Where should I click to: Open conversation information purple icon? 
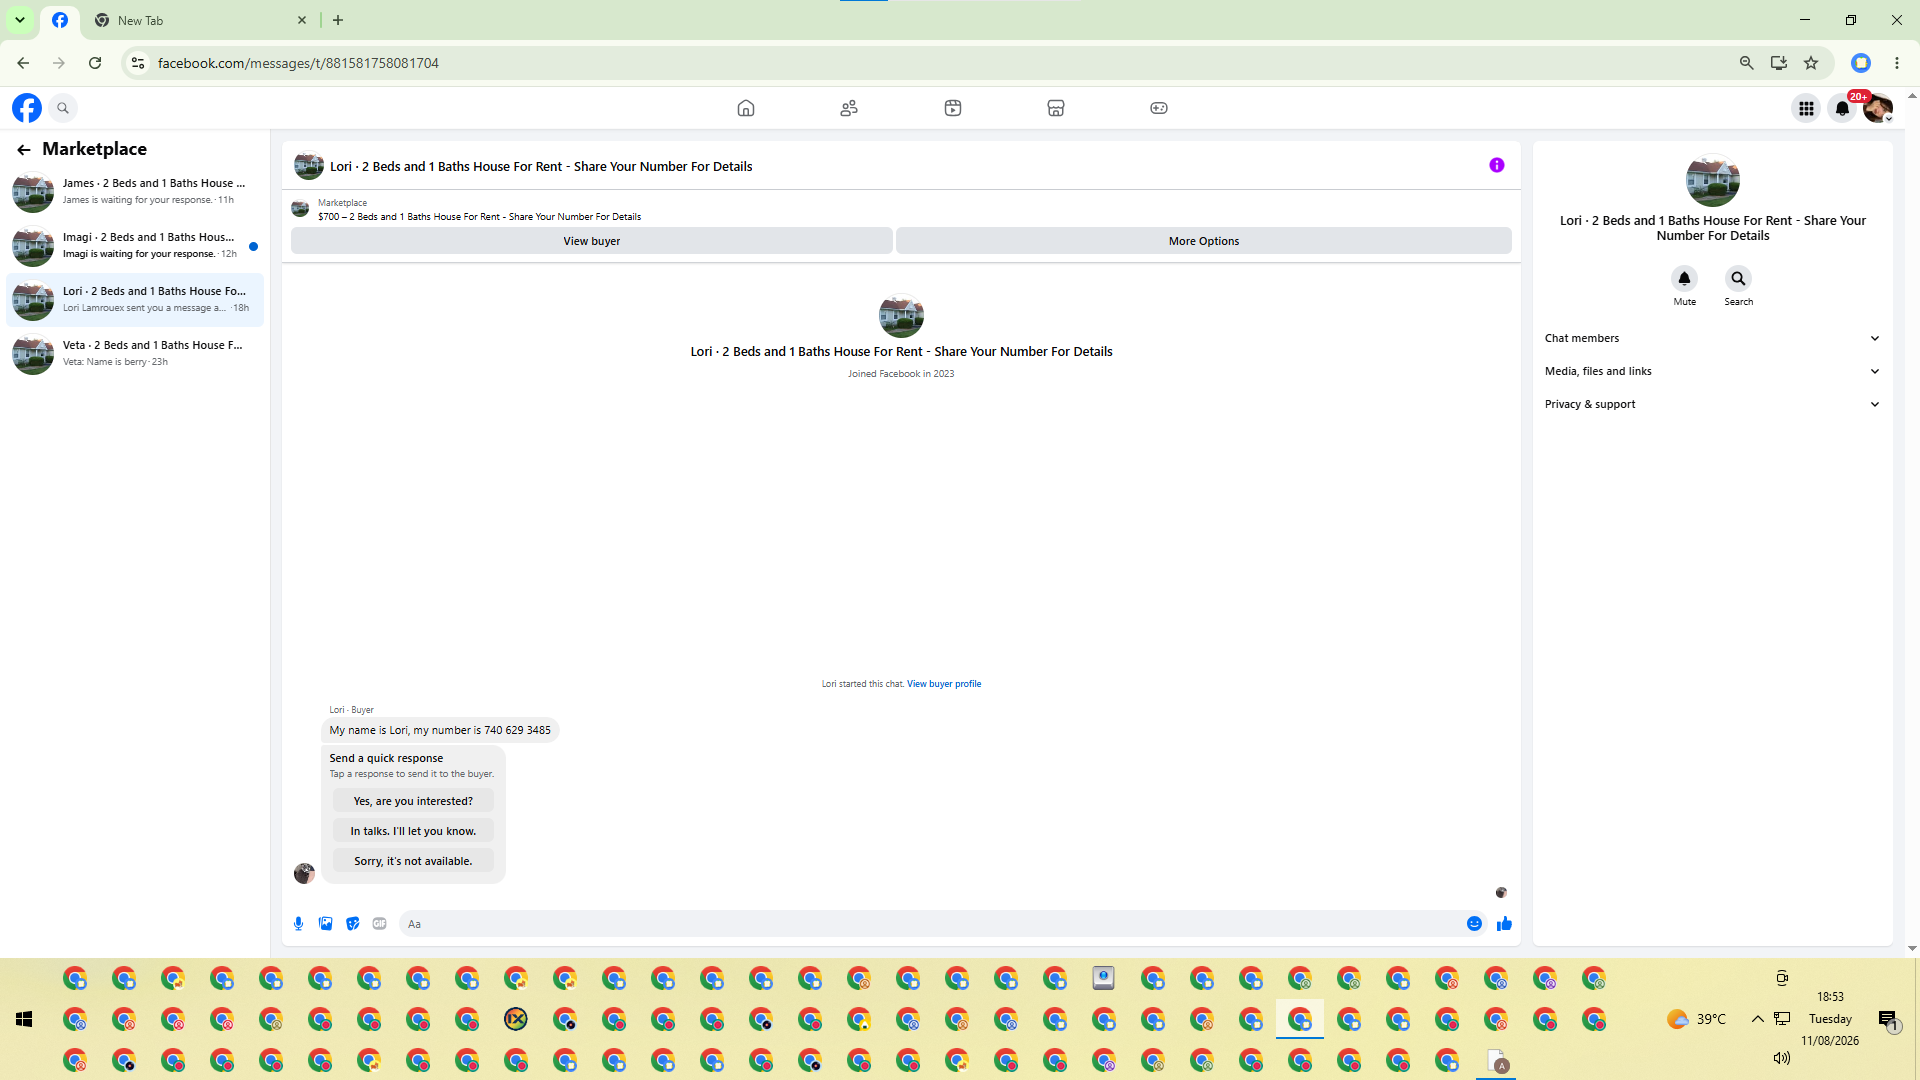pos(1497,166)
